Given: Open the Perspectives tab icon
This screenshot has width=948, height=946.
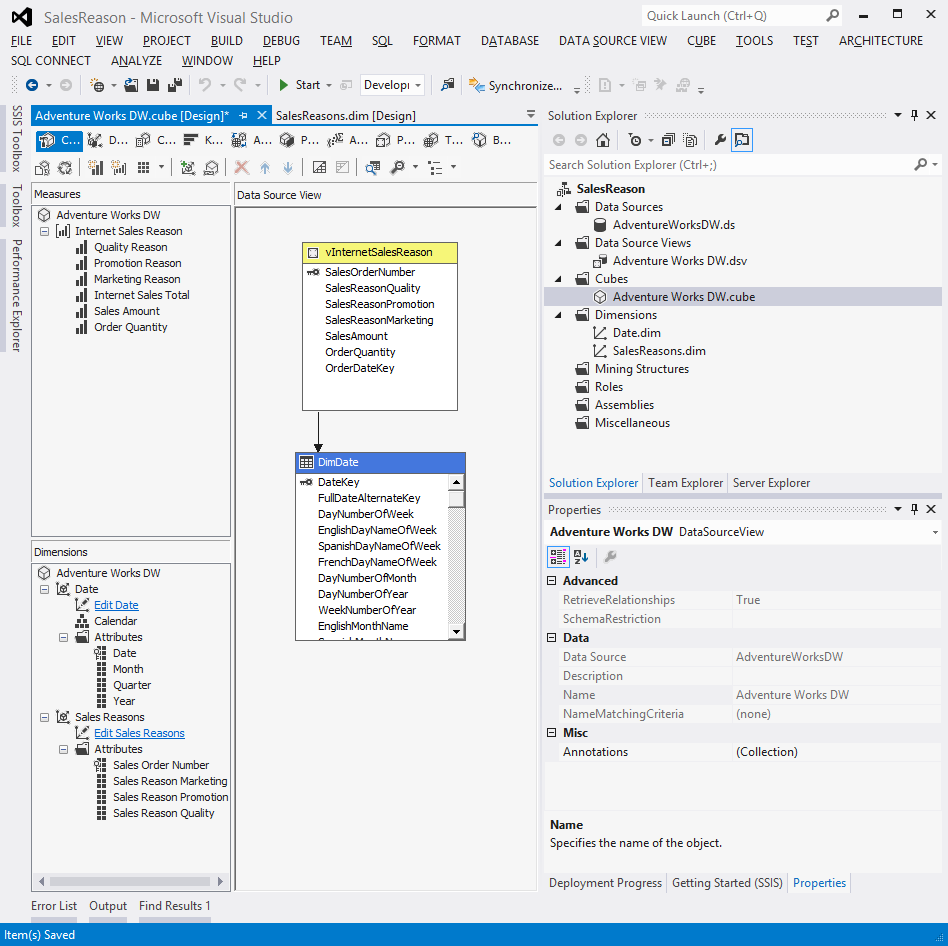Looking at the screenshot, I should [383, 140].
